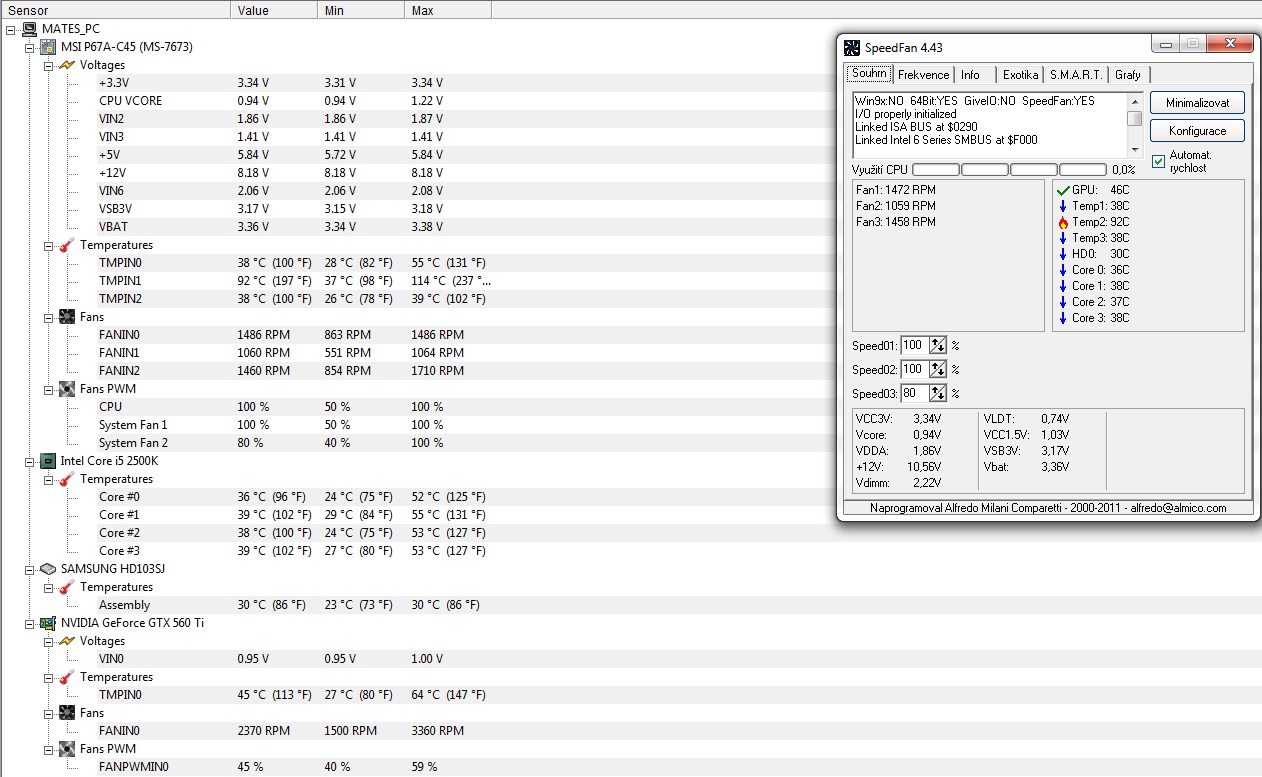This screenshot has height=777, width=1262.
Task: Click the thermometer icon under NVIDIA GeForce GTX 560 Ti
Action: click(67, 677)
